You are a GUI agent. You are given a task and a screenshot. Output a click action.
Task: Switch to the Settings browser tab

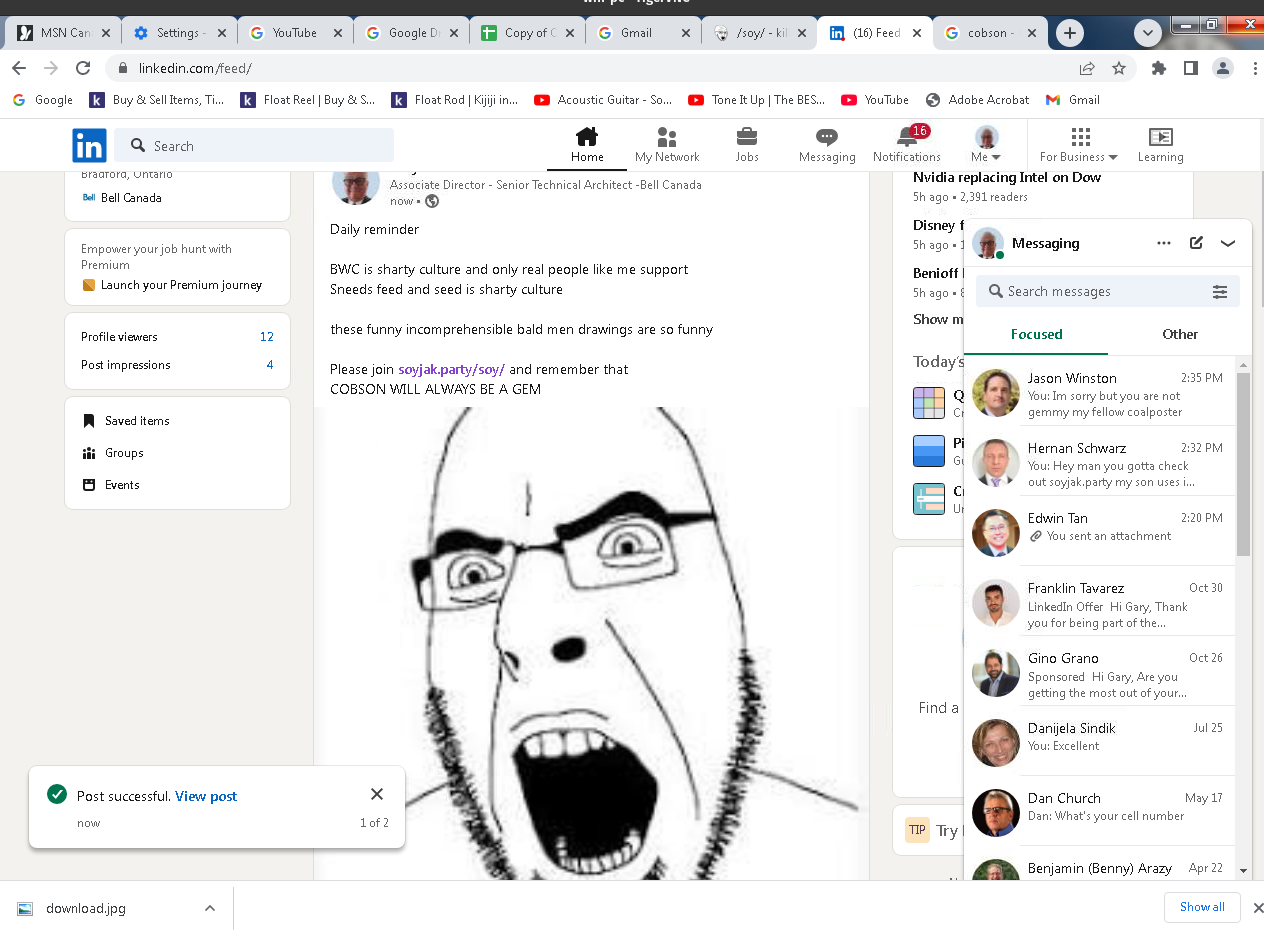tap(180, 33)
